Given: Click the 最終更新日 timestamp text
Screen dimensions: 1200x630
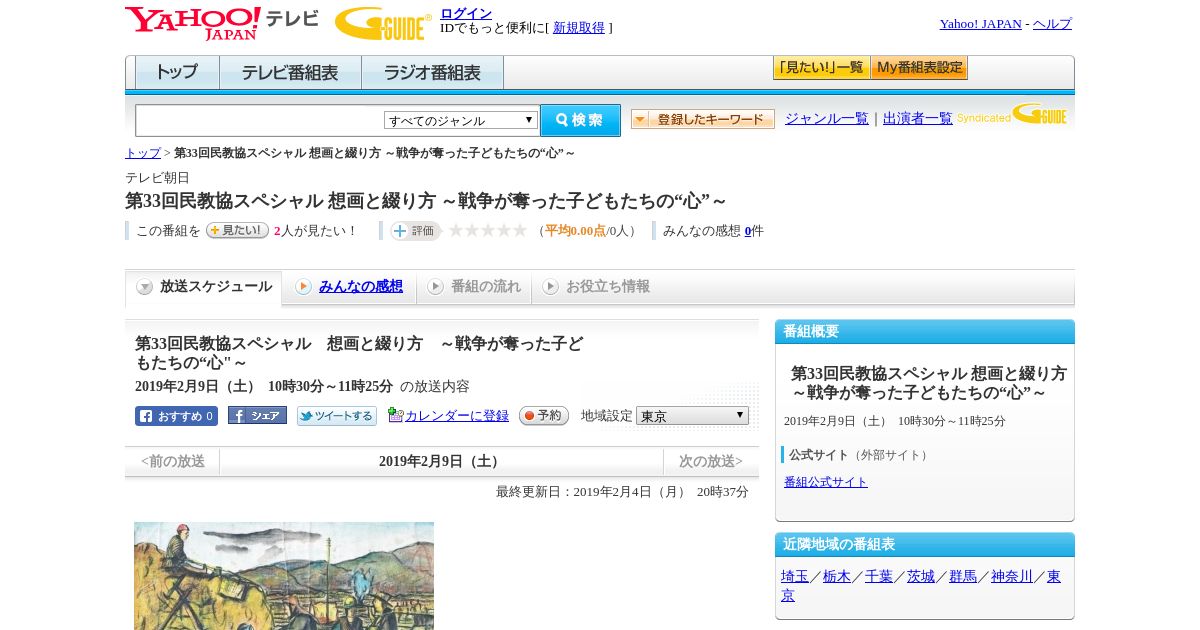Looking at the screenshot, I should tap(622, 492).
